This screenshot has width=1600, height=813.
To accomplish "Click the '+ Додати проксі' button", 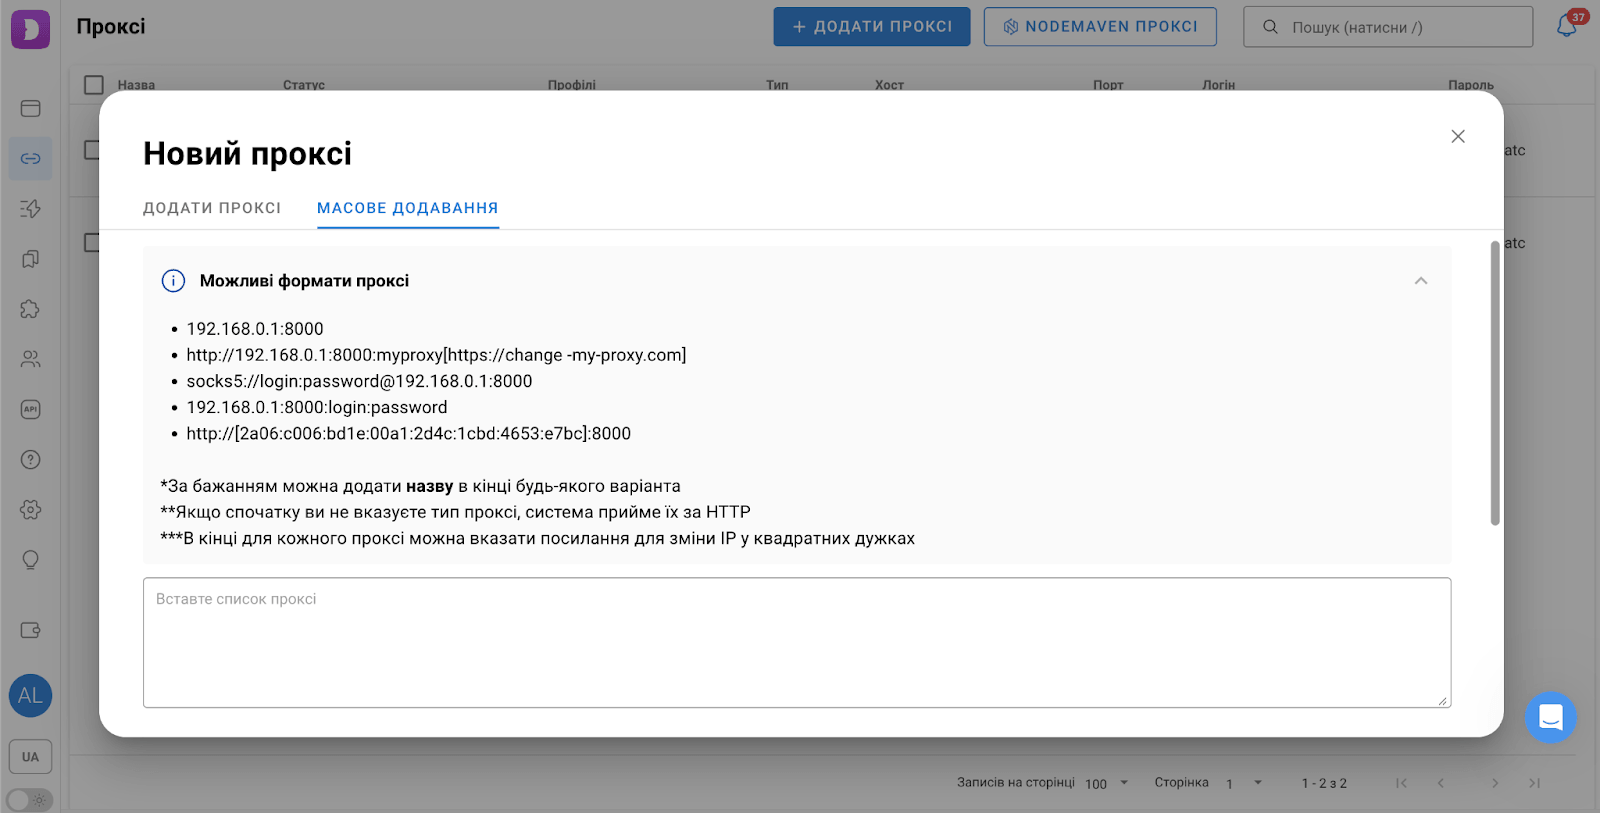I will [x=871, y=27].
